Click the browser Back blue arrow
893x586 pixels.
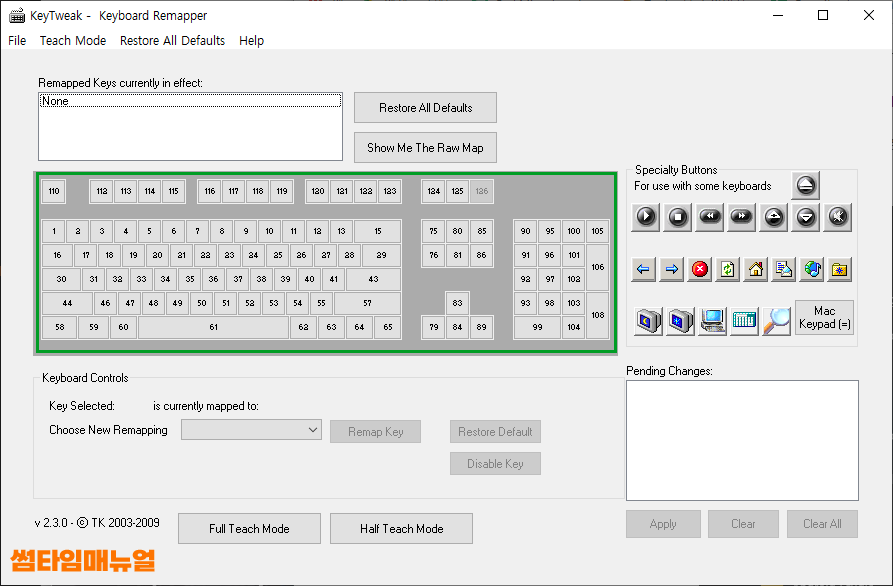click(644, 269)
